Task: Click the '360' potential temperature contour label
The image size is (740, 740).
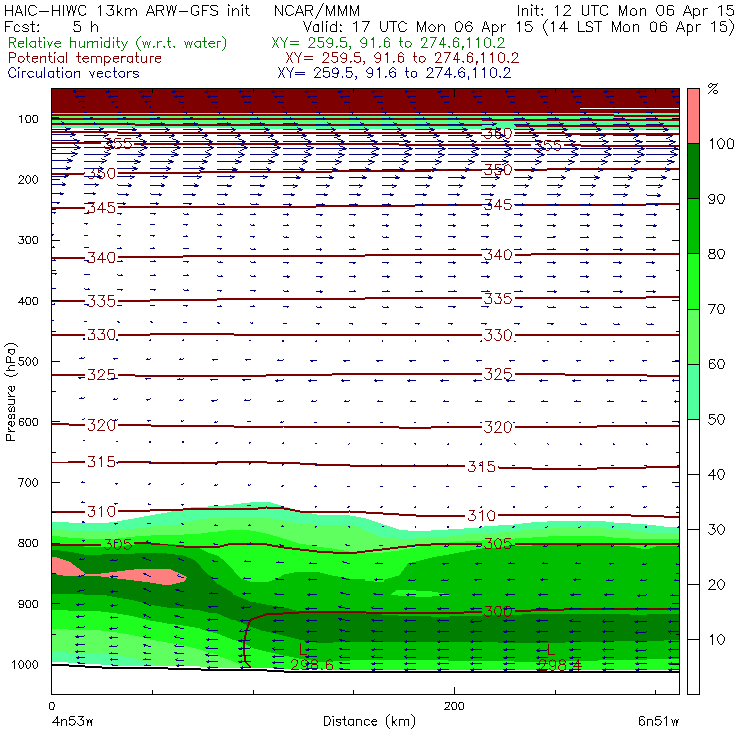Action: coord(498,134)
